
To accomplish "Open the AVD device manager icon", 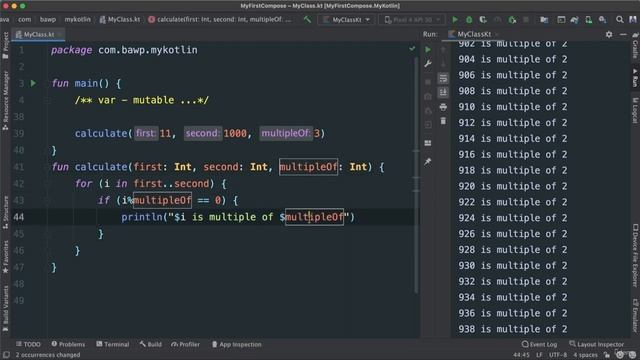I will click(x=589, y=19).
